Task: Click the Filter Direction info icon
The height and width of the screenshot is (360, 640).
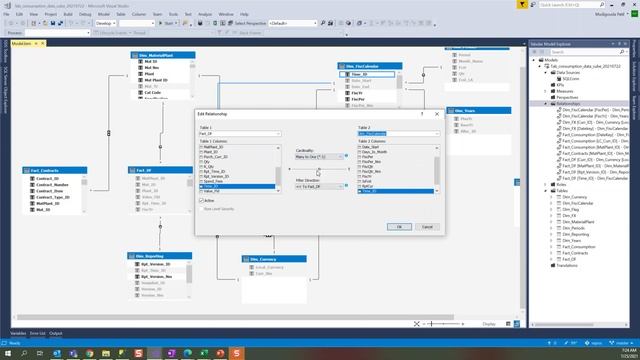Action: pyautogui.click(x=347, y=185)
